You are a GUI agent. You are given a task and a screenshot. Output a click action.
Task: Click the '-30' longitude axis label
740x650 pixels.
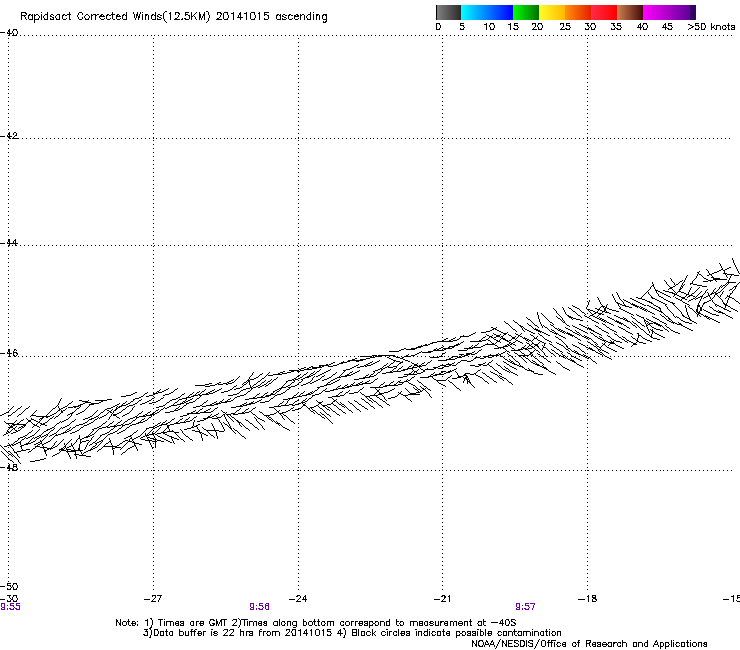coord(9,599)
